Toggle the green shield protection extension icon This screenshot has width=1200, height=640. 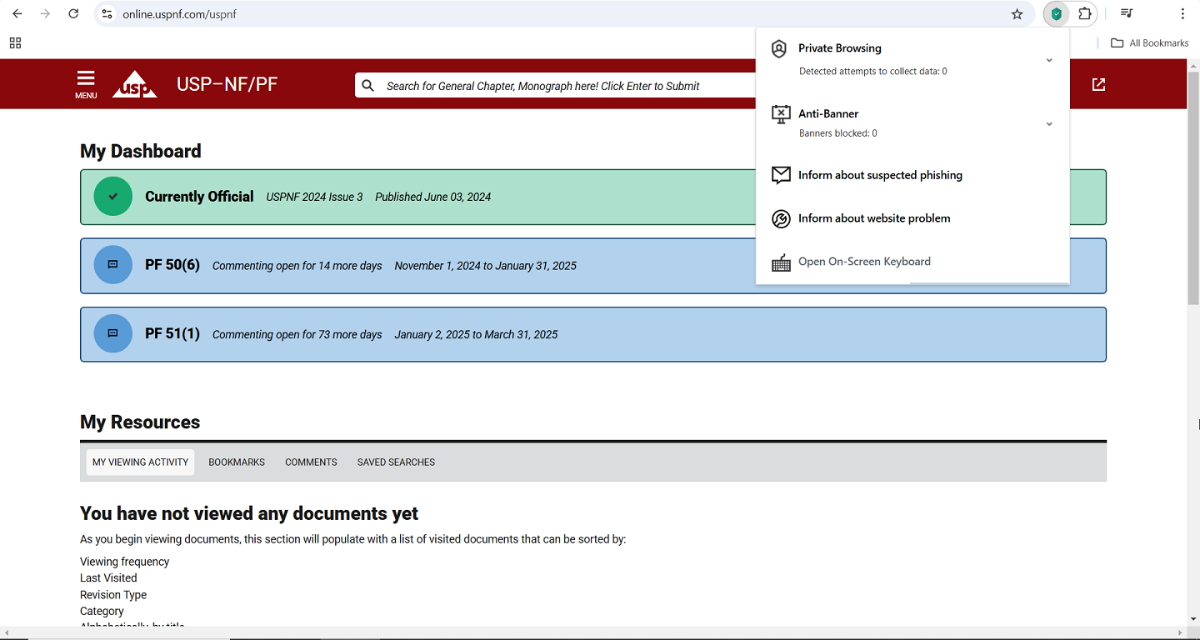pyautogui.click(x=1056, y=14)
